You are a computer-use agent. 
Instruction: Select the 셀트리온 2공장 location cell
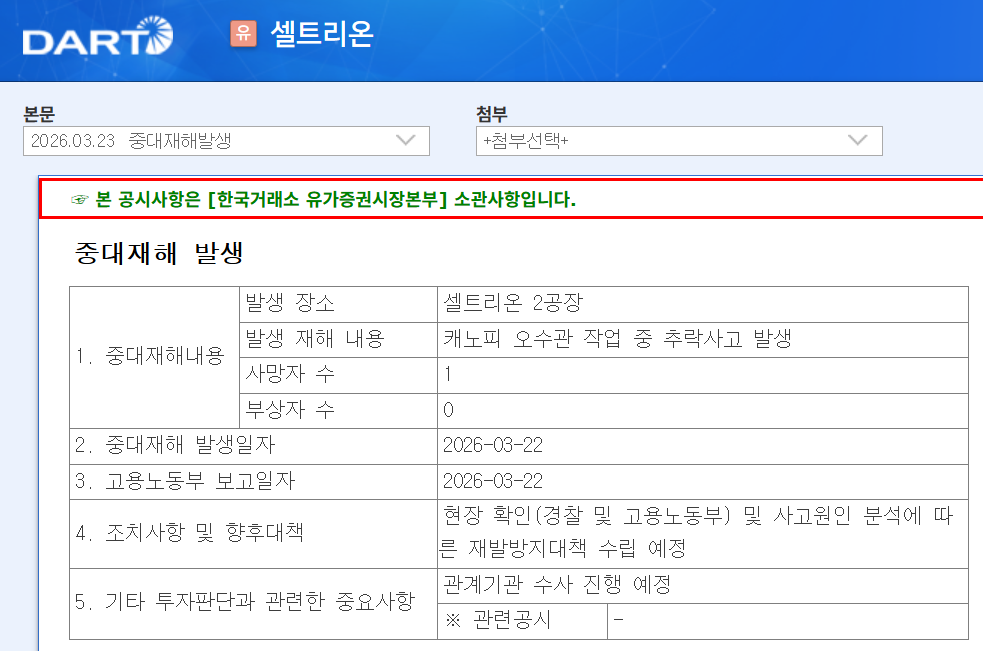[x=702, y=304]
